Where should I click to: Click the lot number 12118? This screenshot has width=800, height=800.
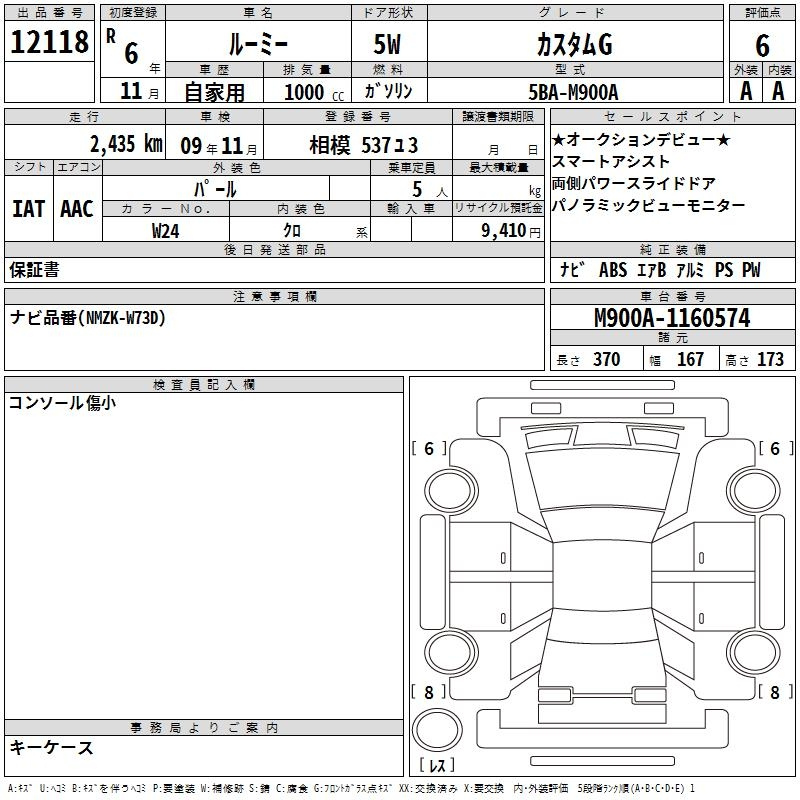(48, 44)
